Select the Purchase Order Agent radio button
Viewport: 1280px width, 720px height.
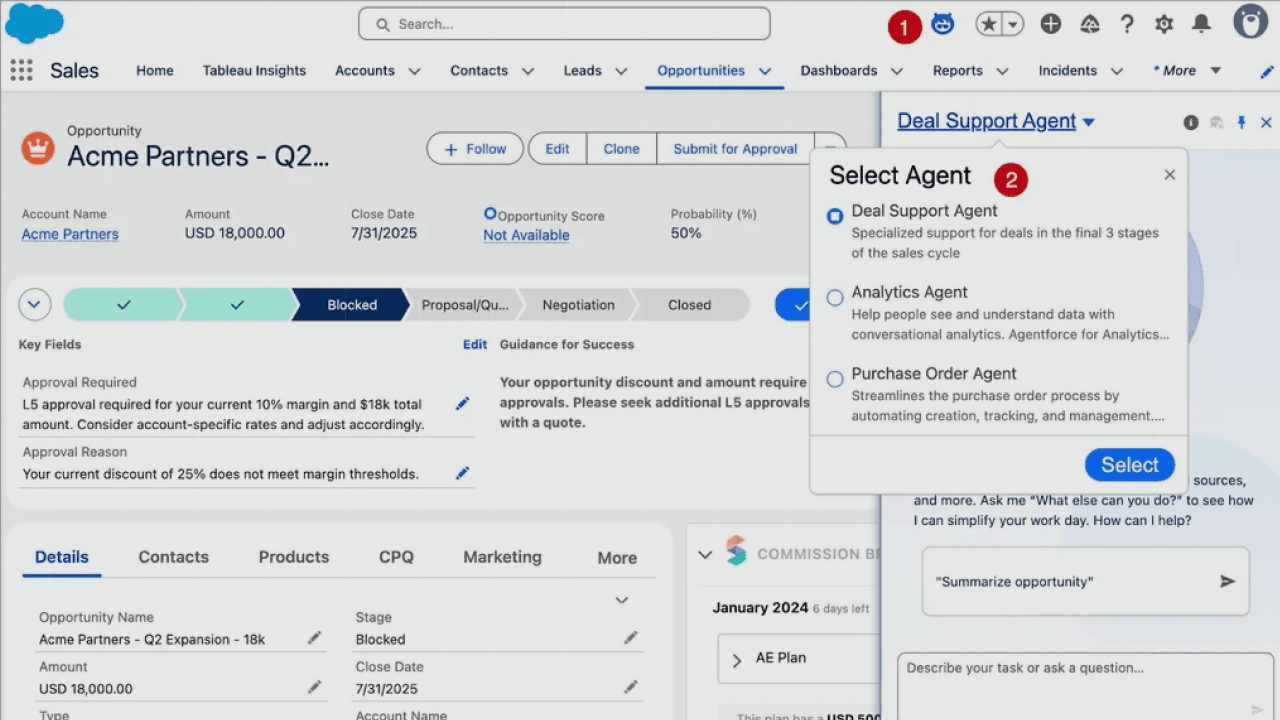tap(835, 379)
